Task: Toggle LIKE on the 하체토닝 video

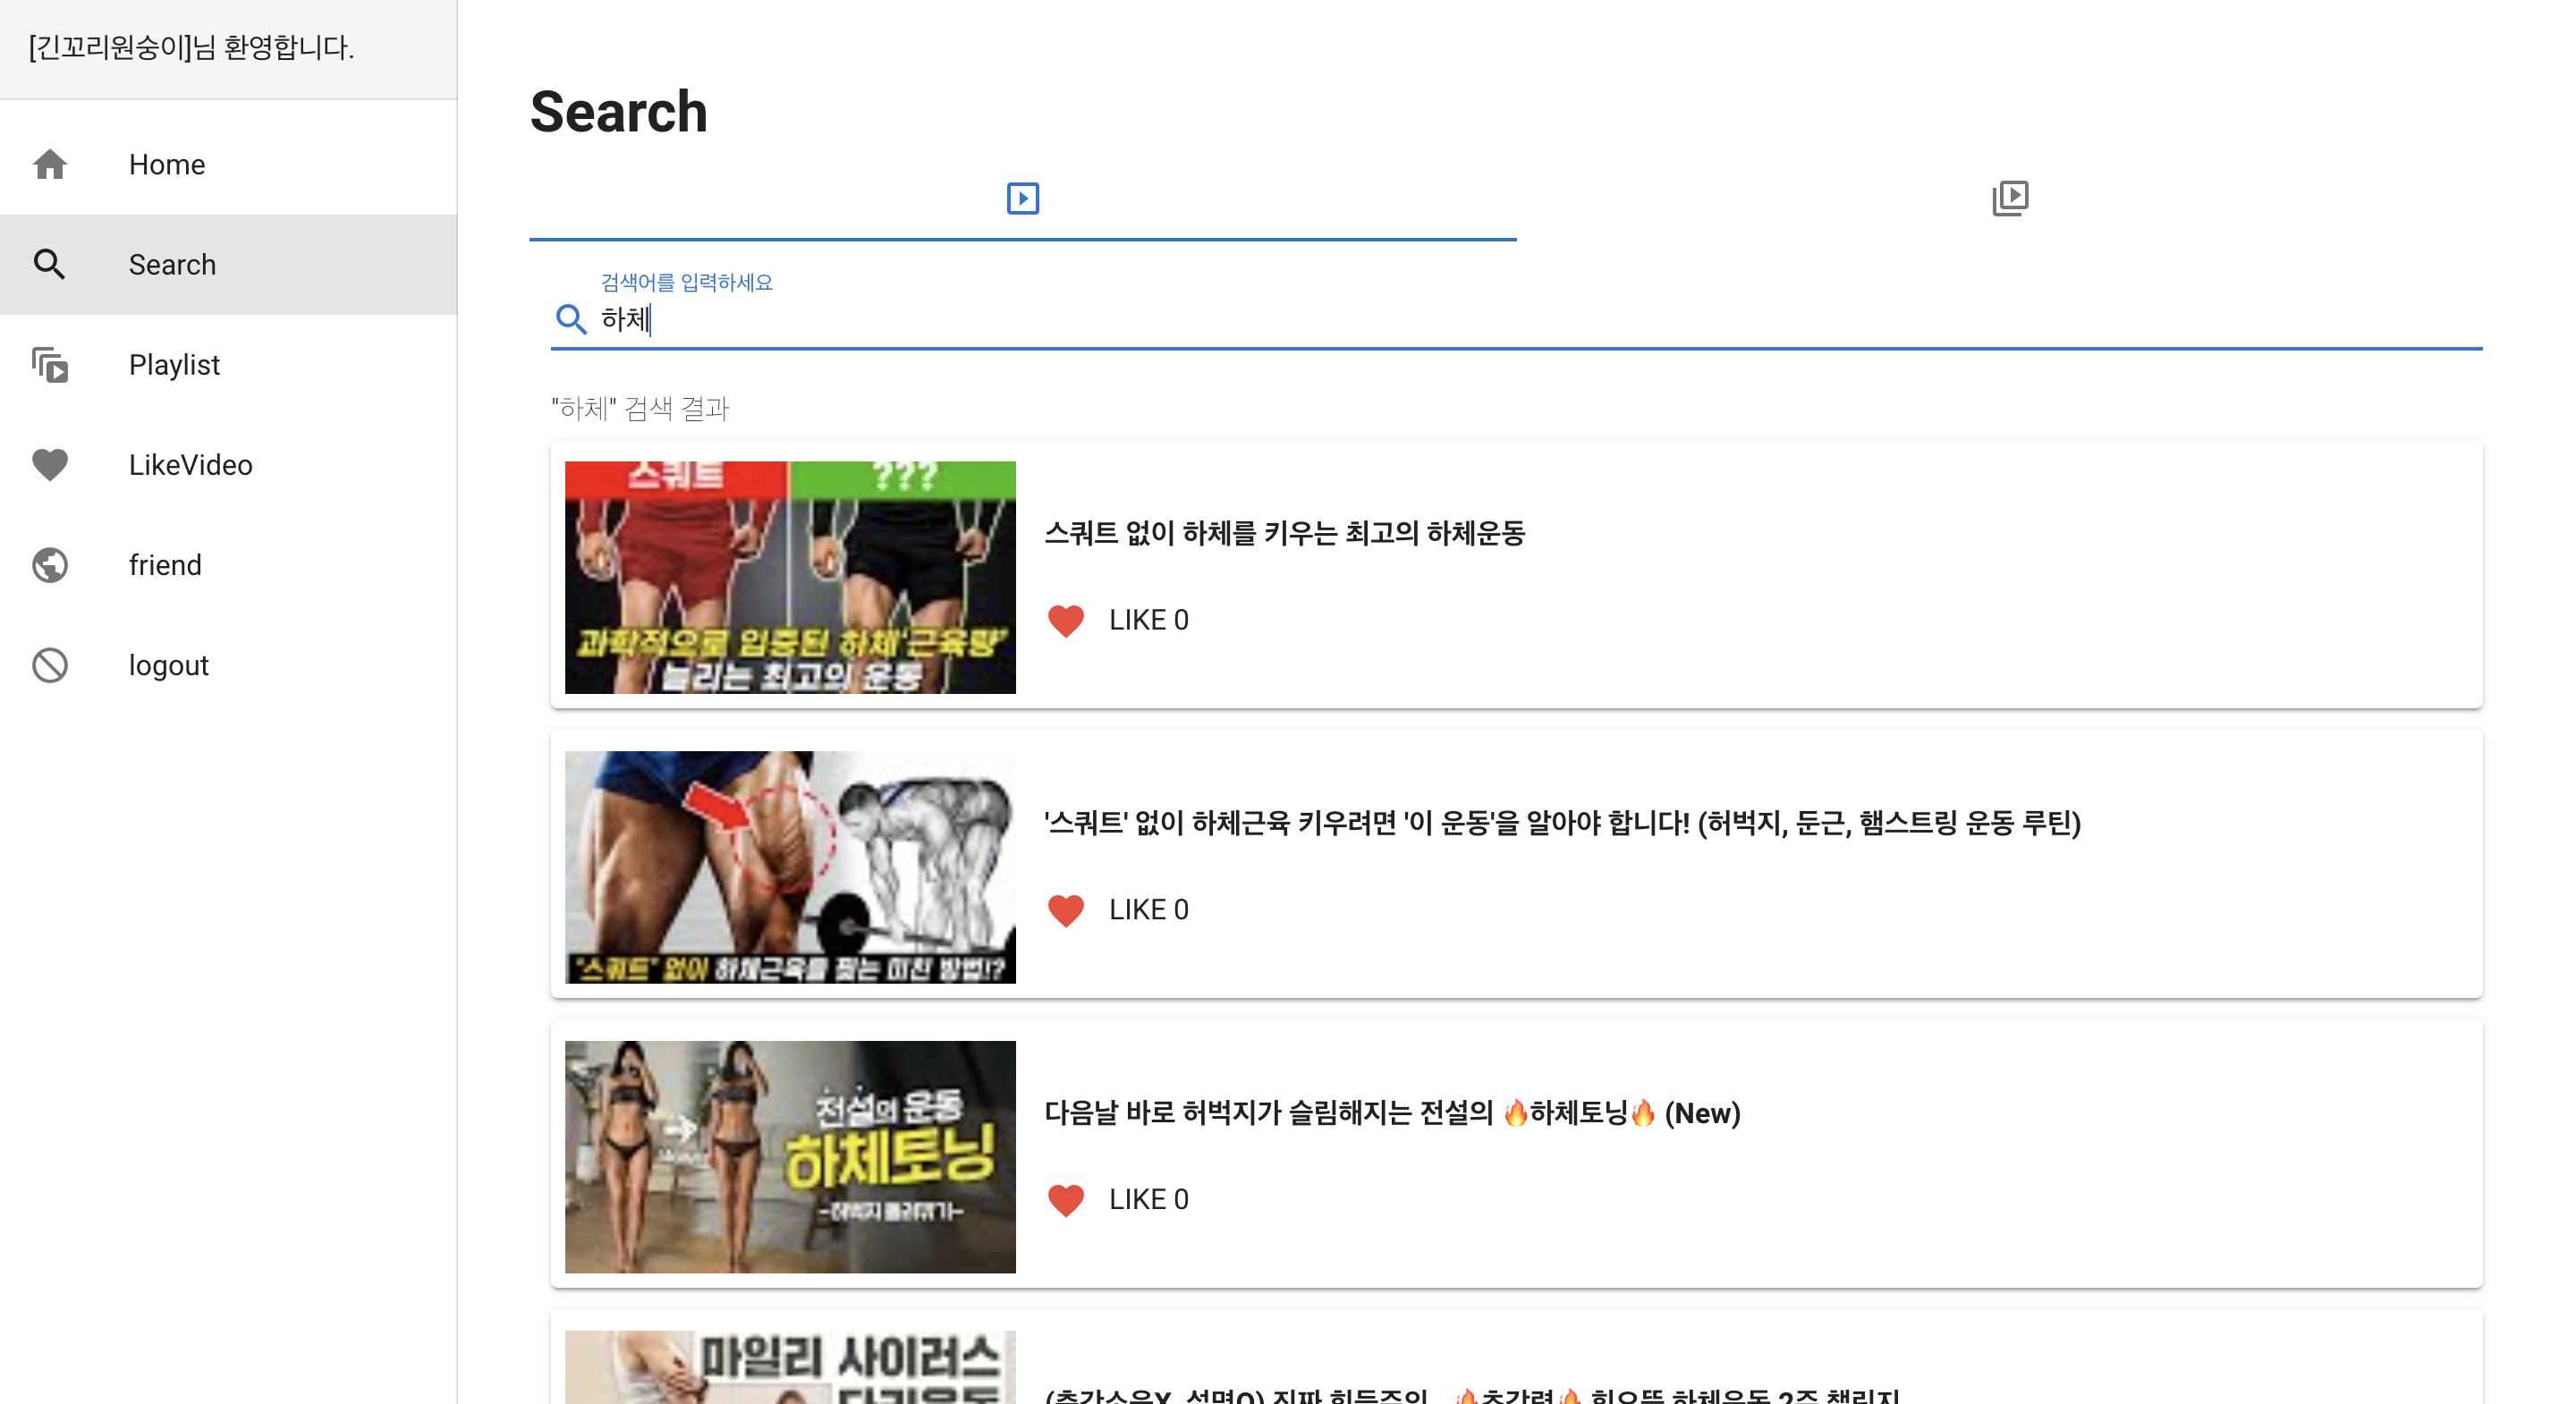Action: tap(1065, 1200)
